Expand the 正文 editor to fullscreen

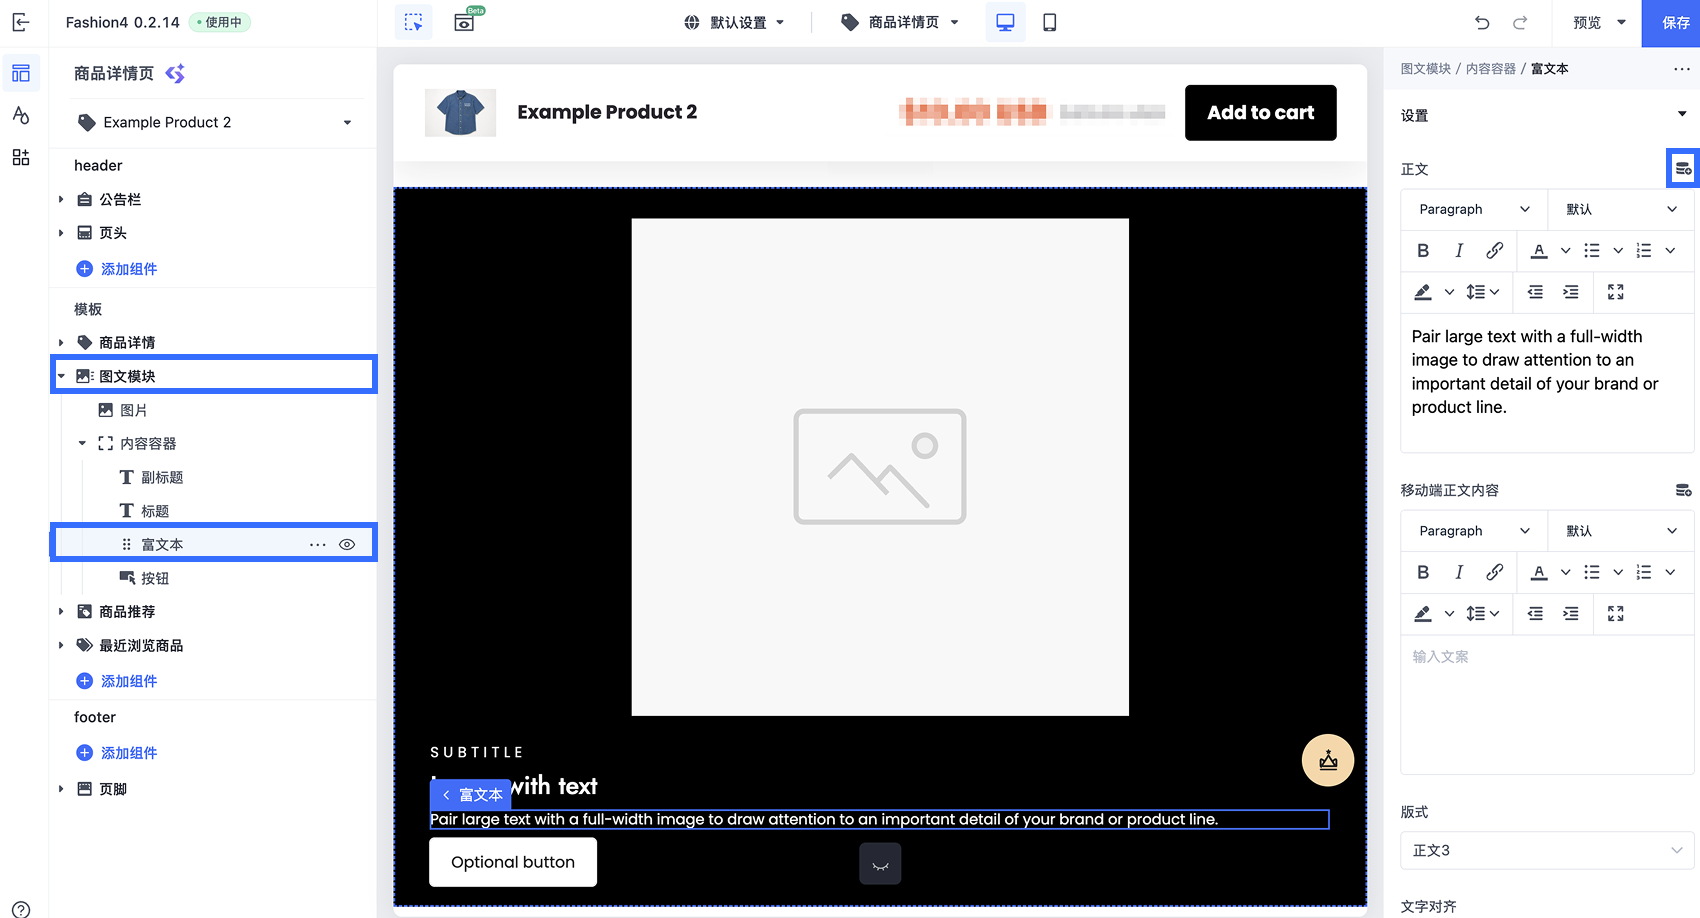1615,292
